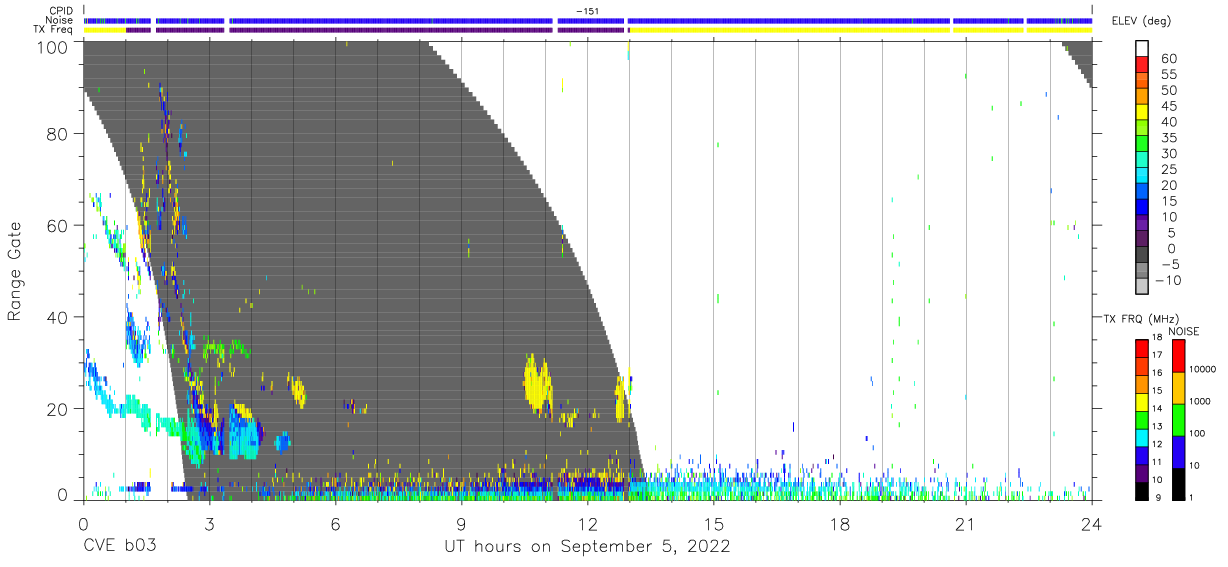Pick the yellow 40-45 degree elevation swatch
Viewport: 1228px width, 567px height.
point(1143,113)
